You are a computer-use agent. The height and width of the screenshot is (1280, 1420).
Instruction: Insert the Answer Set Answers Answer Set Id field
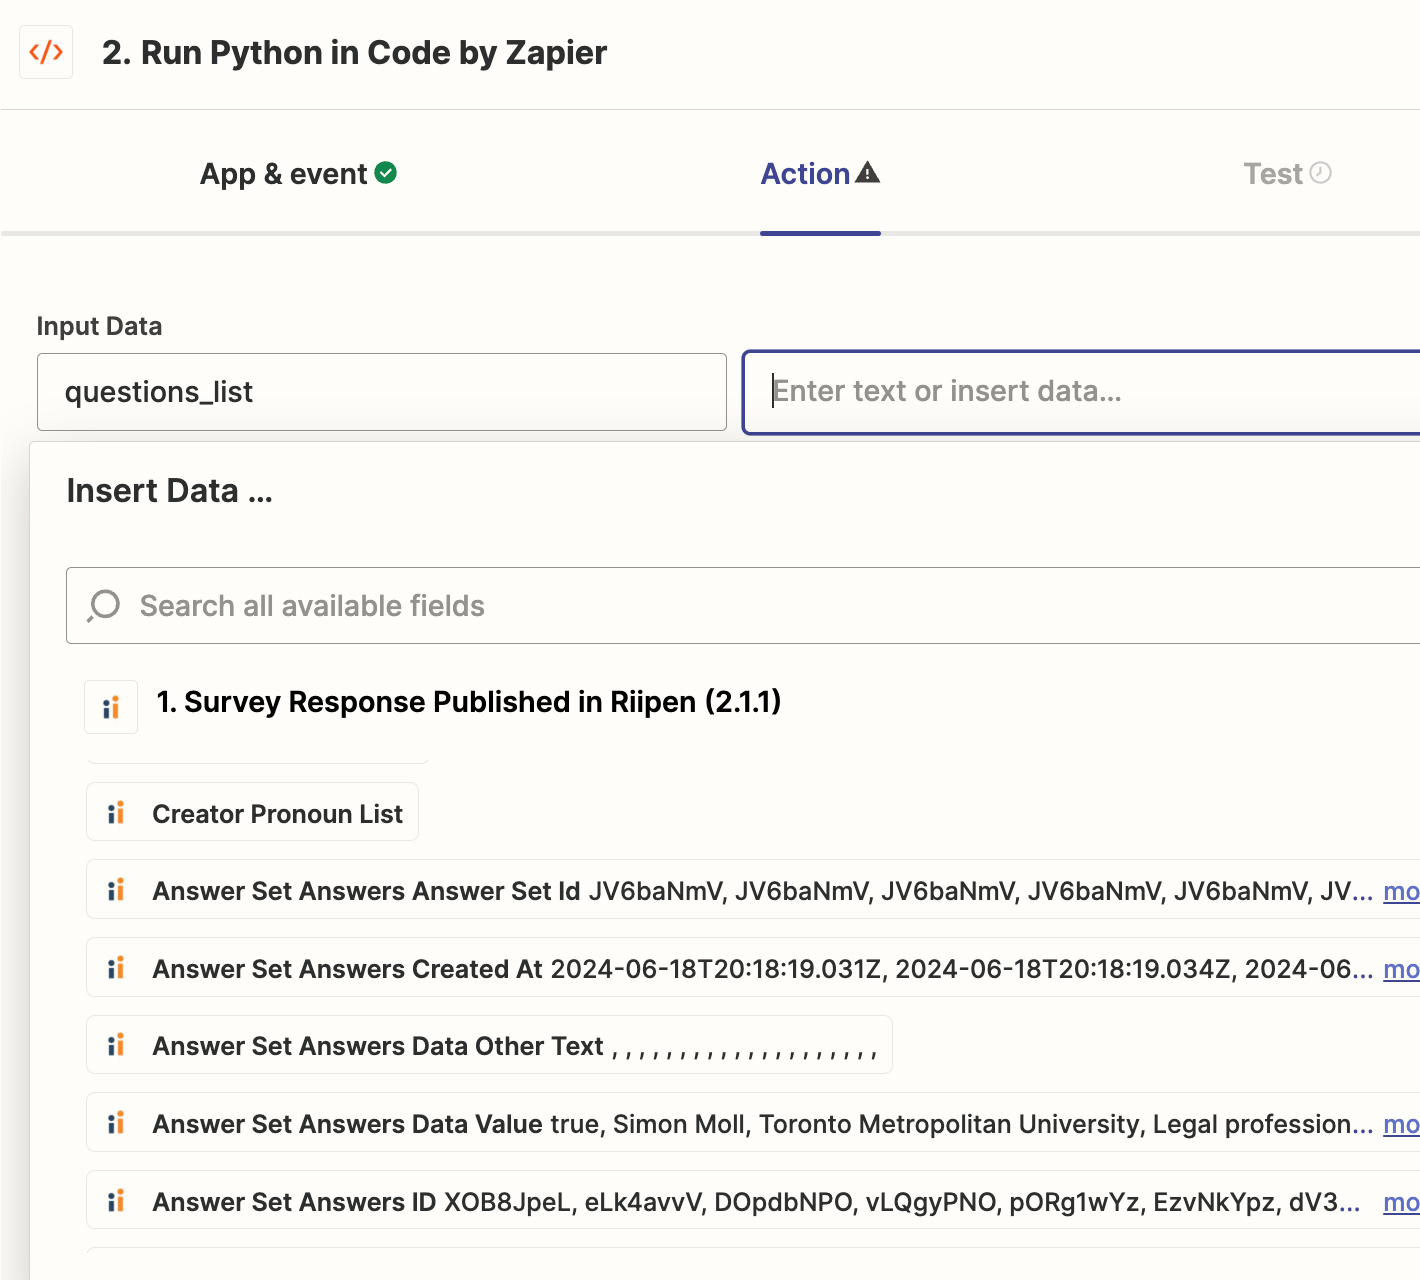click(753, 890)
